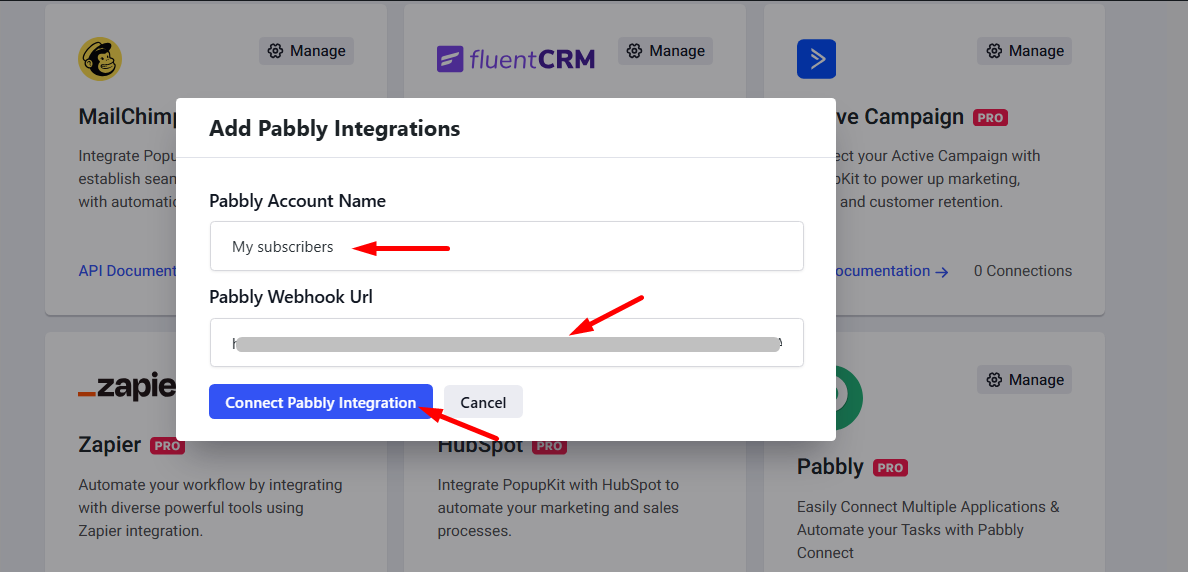1188x572 pixels.
Task: Click PRO badge next to HubSpot
Action: 549,445
